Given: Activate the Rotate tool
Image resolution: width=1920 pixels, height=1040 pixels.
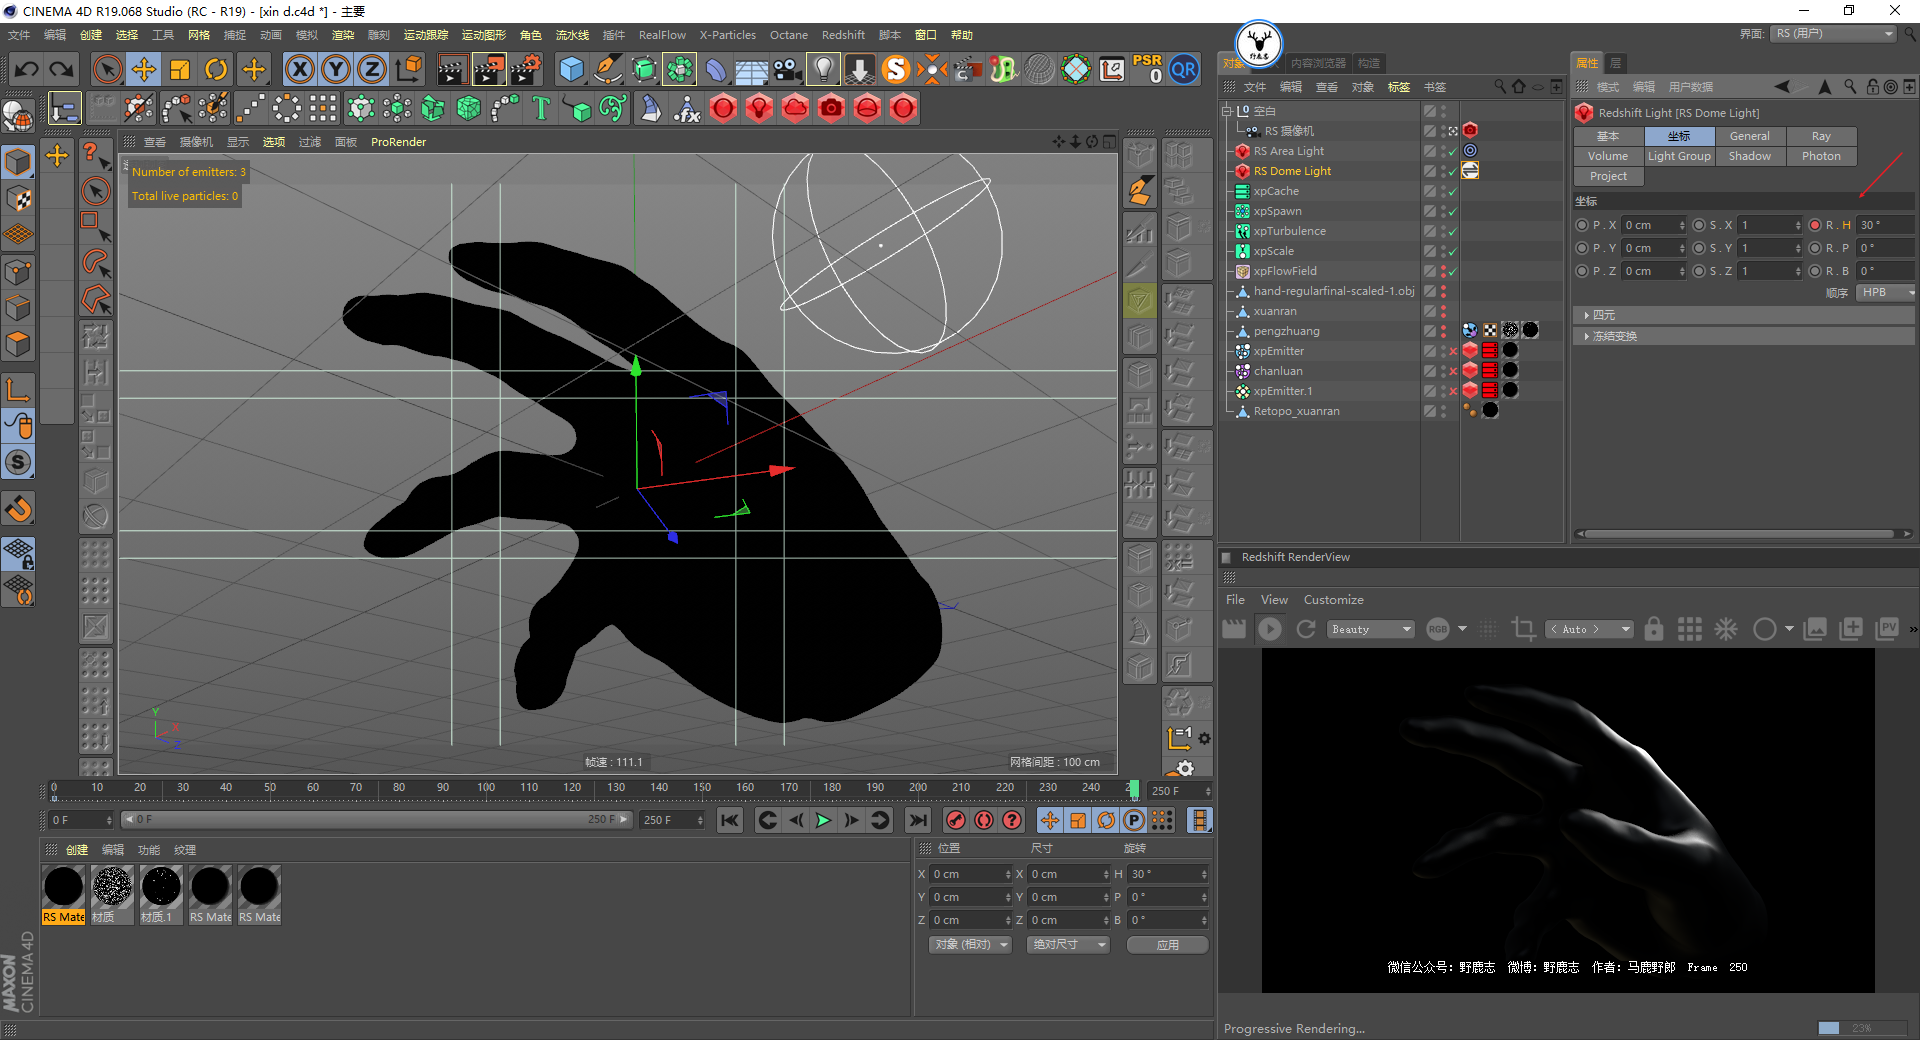Looking at the screenshot, I should [x=216, y=69].
